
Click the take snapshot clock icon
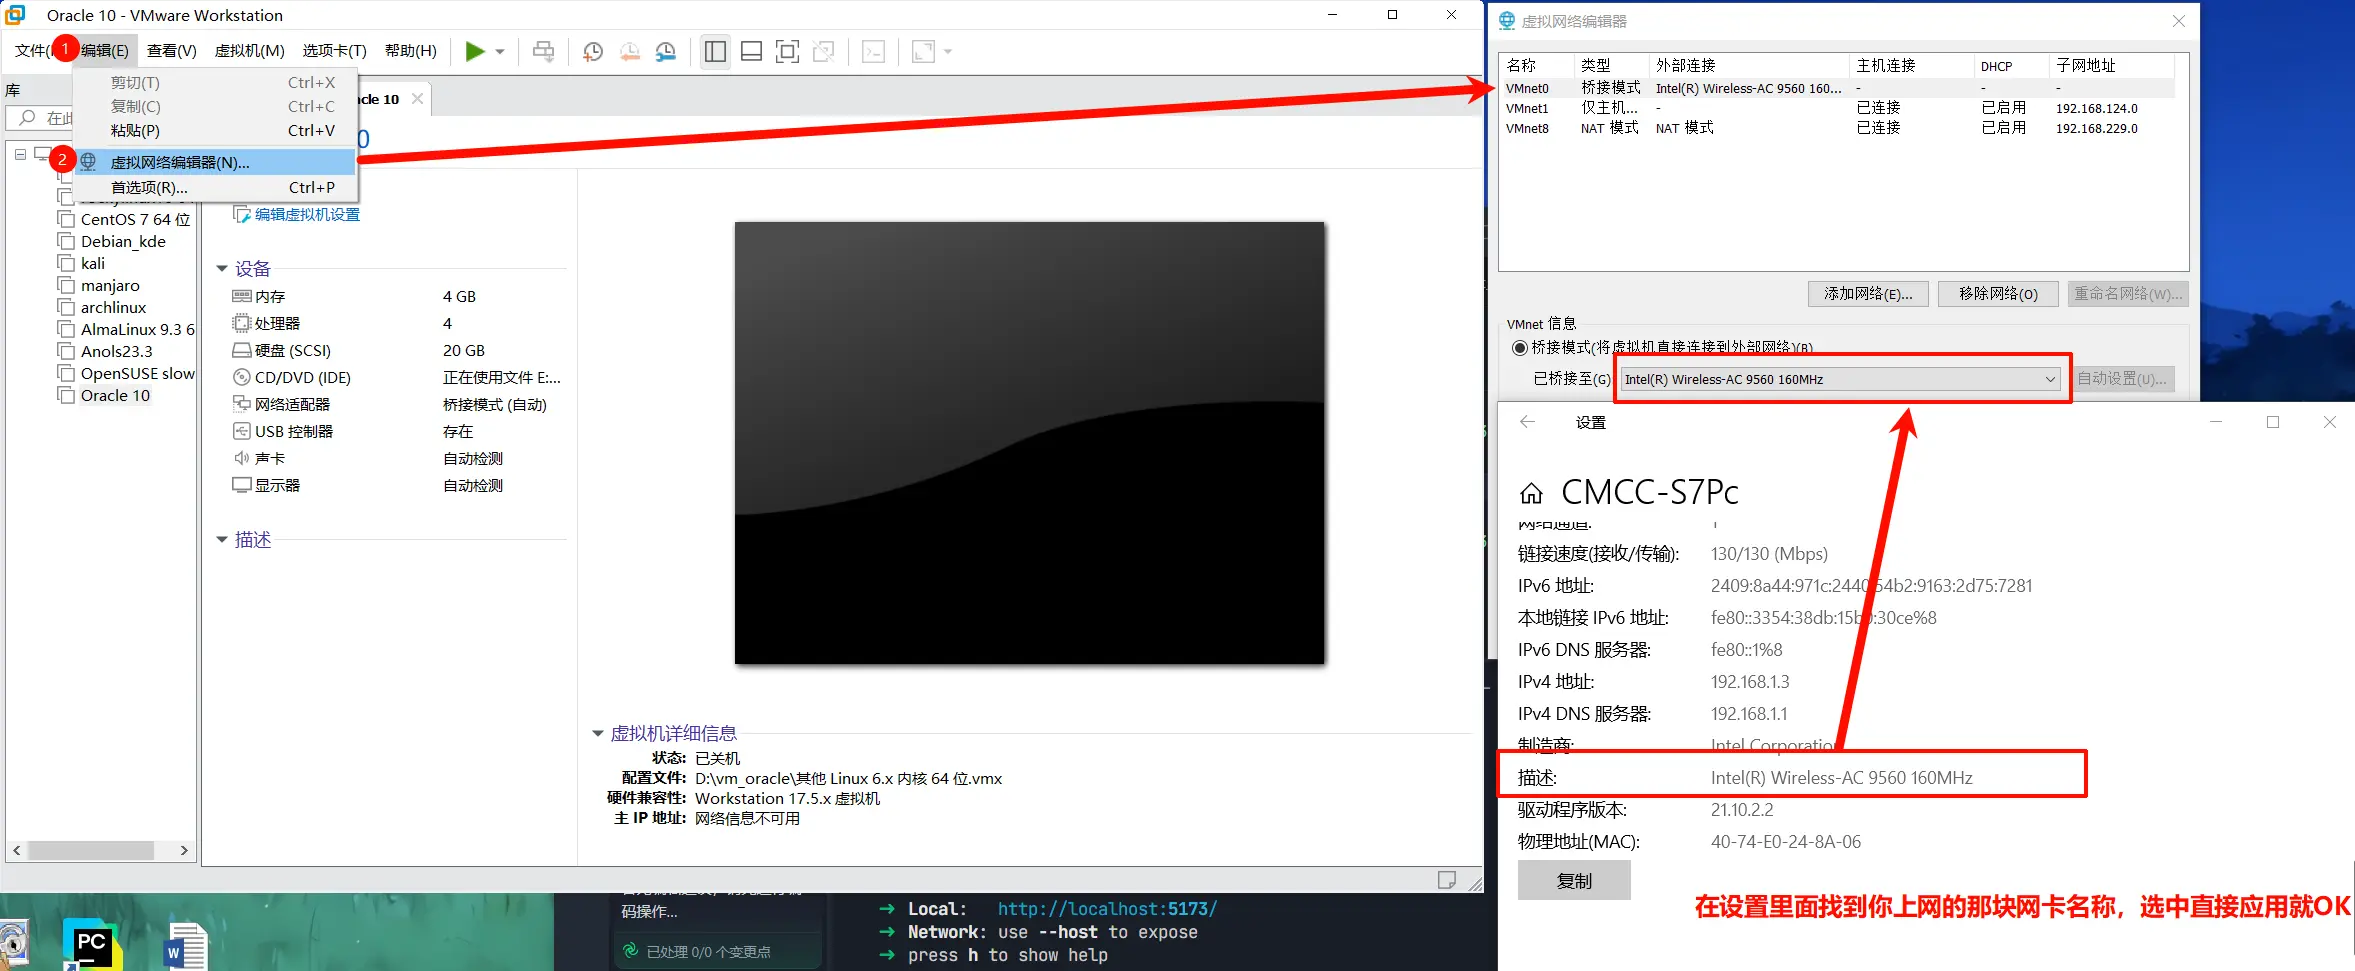(593, 51)
